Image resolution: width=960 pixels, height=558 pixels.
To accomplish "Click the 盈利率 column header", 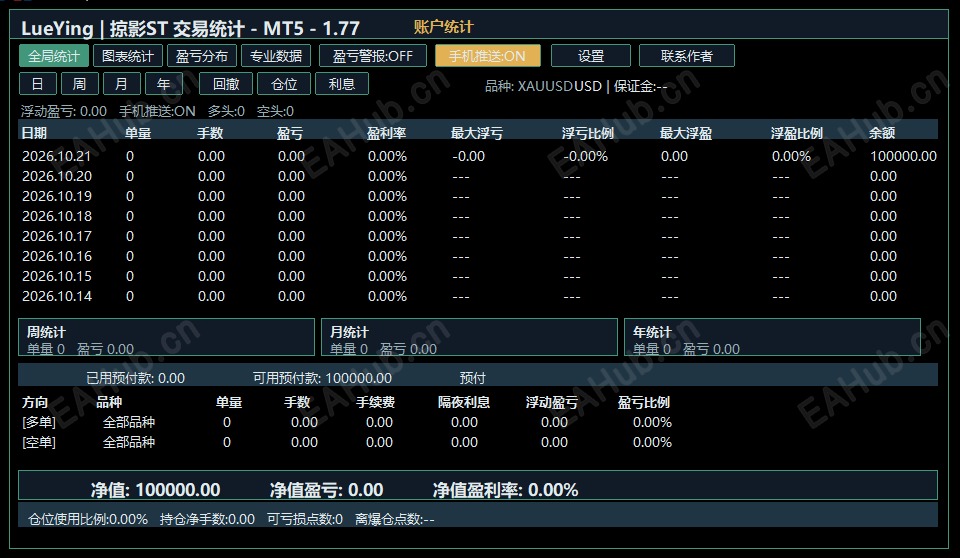I will pos(387,133).
